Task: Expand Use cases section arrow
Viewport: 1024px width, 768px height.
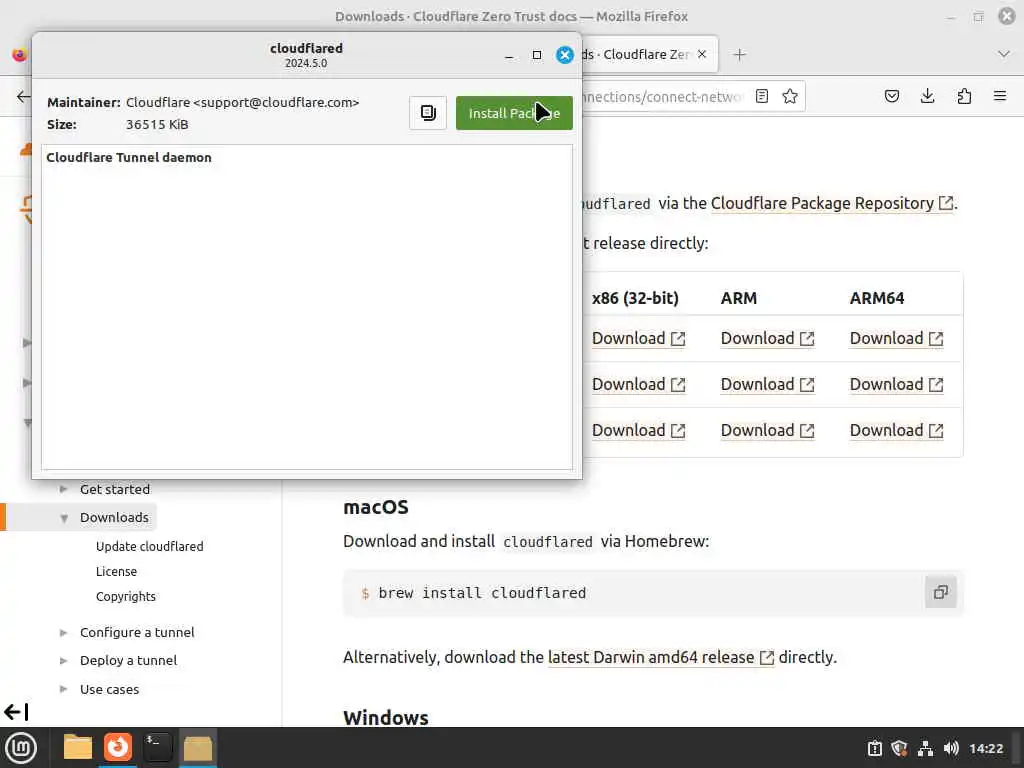Action: tap(63, 689)
